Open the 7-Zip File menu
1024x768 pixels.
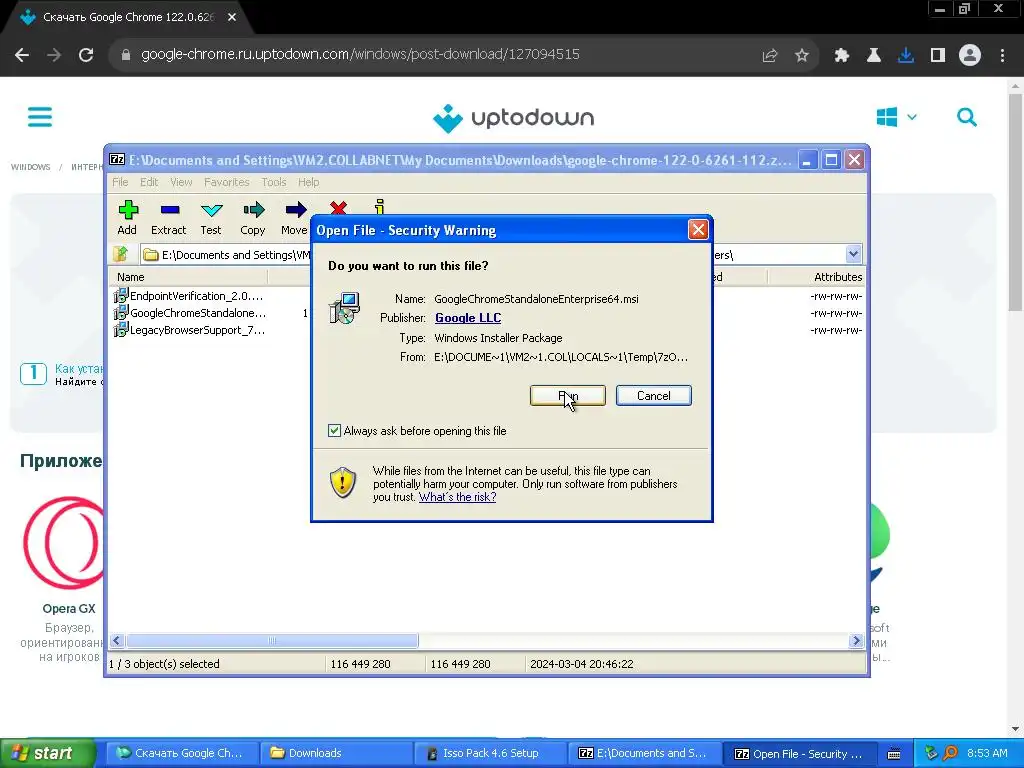[x=120, y=182]
